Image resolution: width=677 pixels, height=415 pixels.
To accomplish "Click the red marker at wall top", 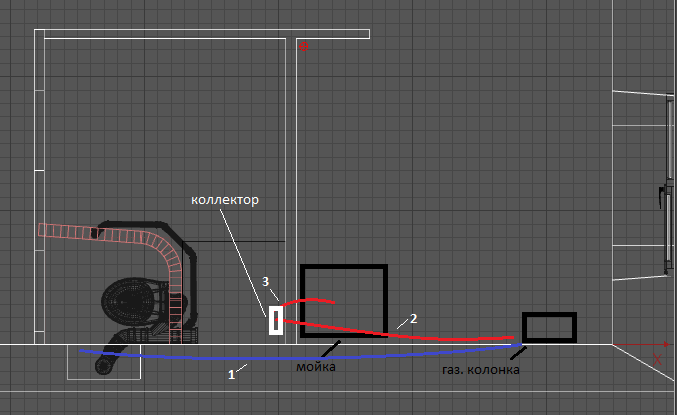I will (x=303, y=43).
